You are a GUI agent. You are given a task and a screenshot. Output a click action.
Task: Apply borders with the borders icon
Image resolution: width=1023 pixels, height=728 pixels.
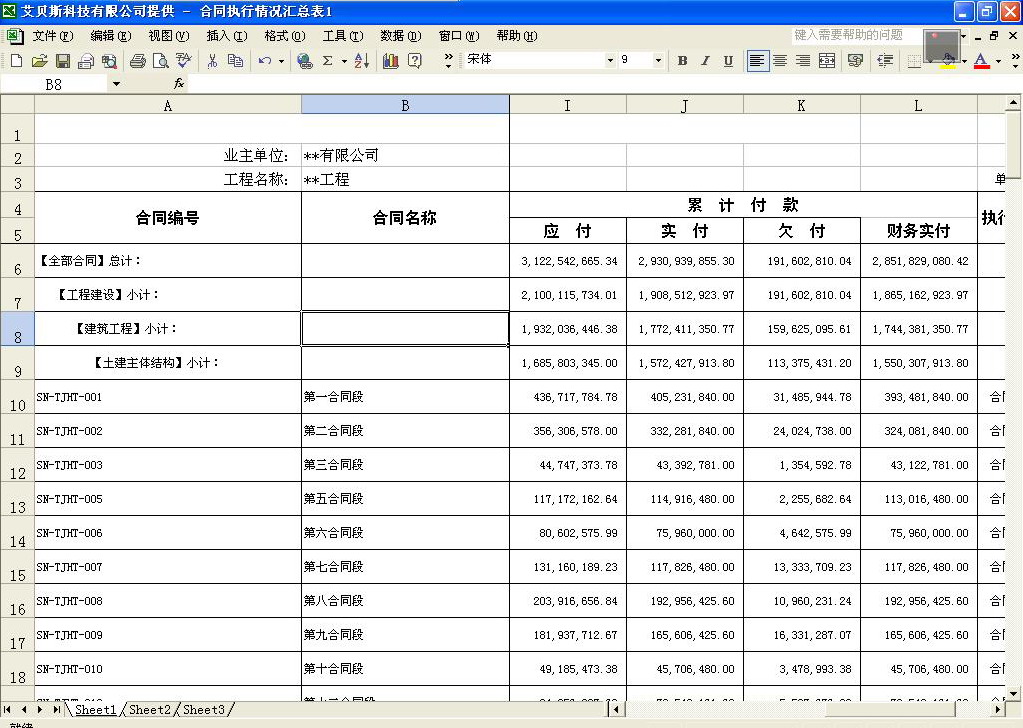tap(914, 61)
